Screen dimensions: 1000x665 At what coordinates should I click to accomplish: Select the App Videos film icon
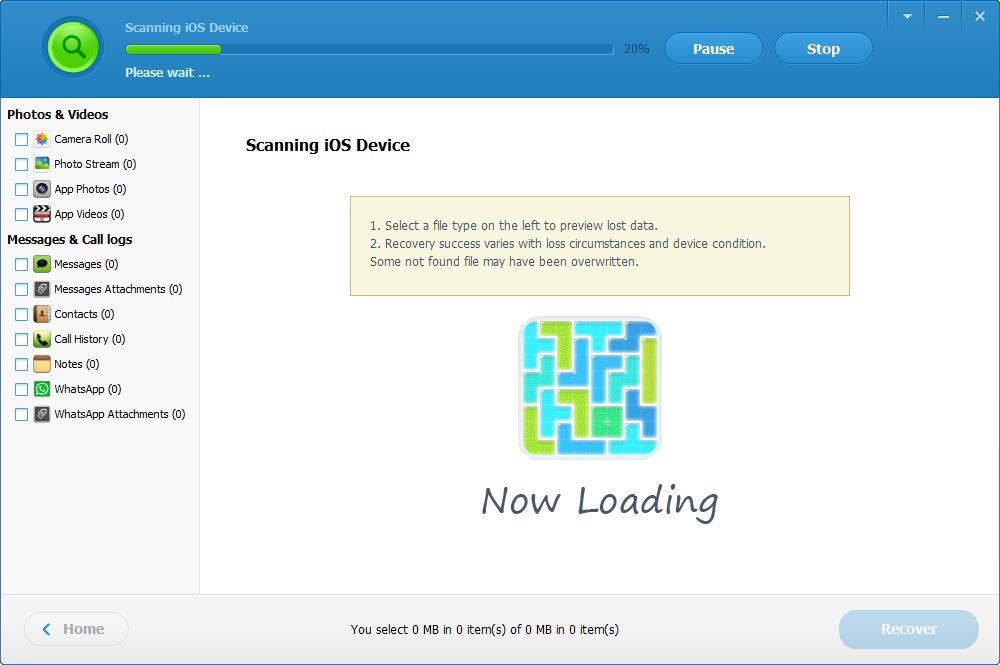[40, 214]
